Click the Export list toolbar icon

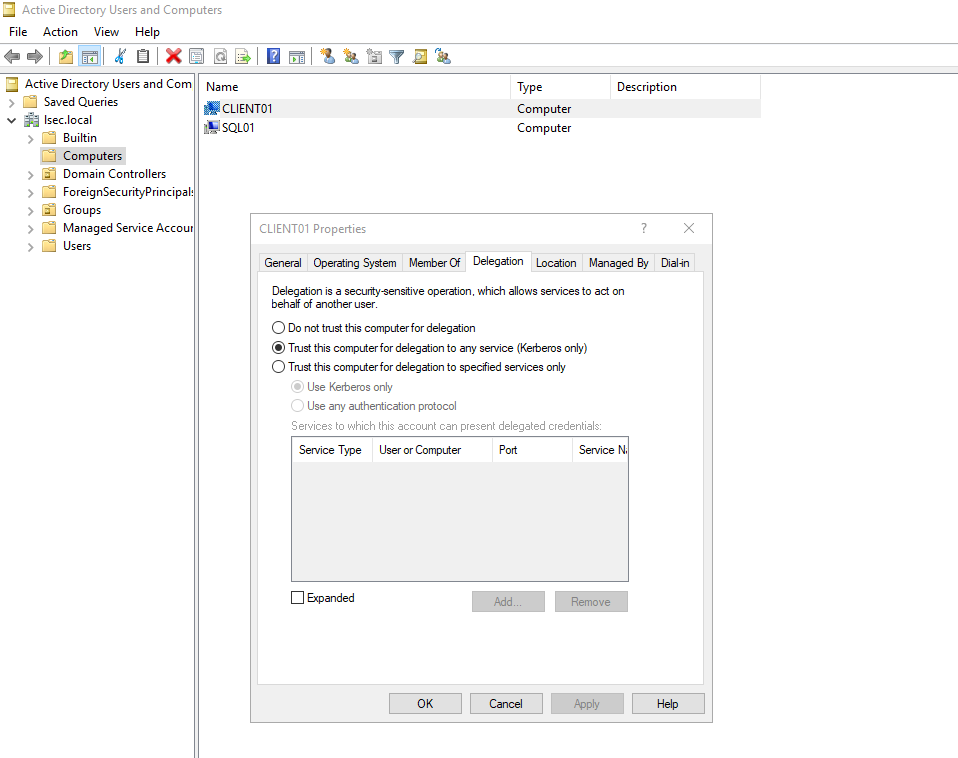(244, 56)
